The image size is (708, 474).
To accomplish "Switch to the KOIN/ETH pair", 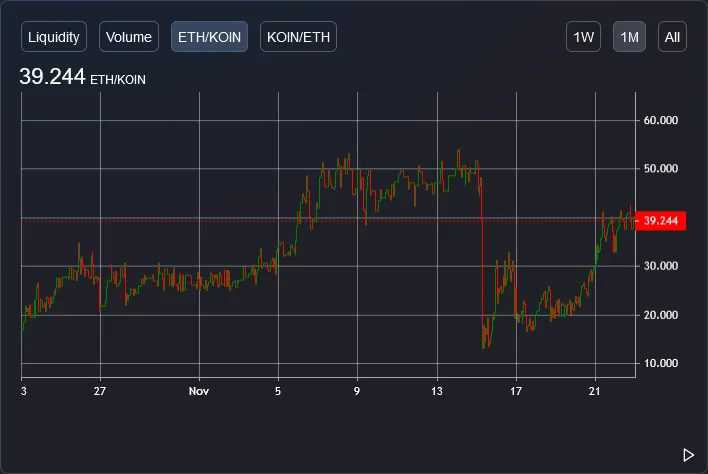I will click(298, 37).
